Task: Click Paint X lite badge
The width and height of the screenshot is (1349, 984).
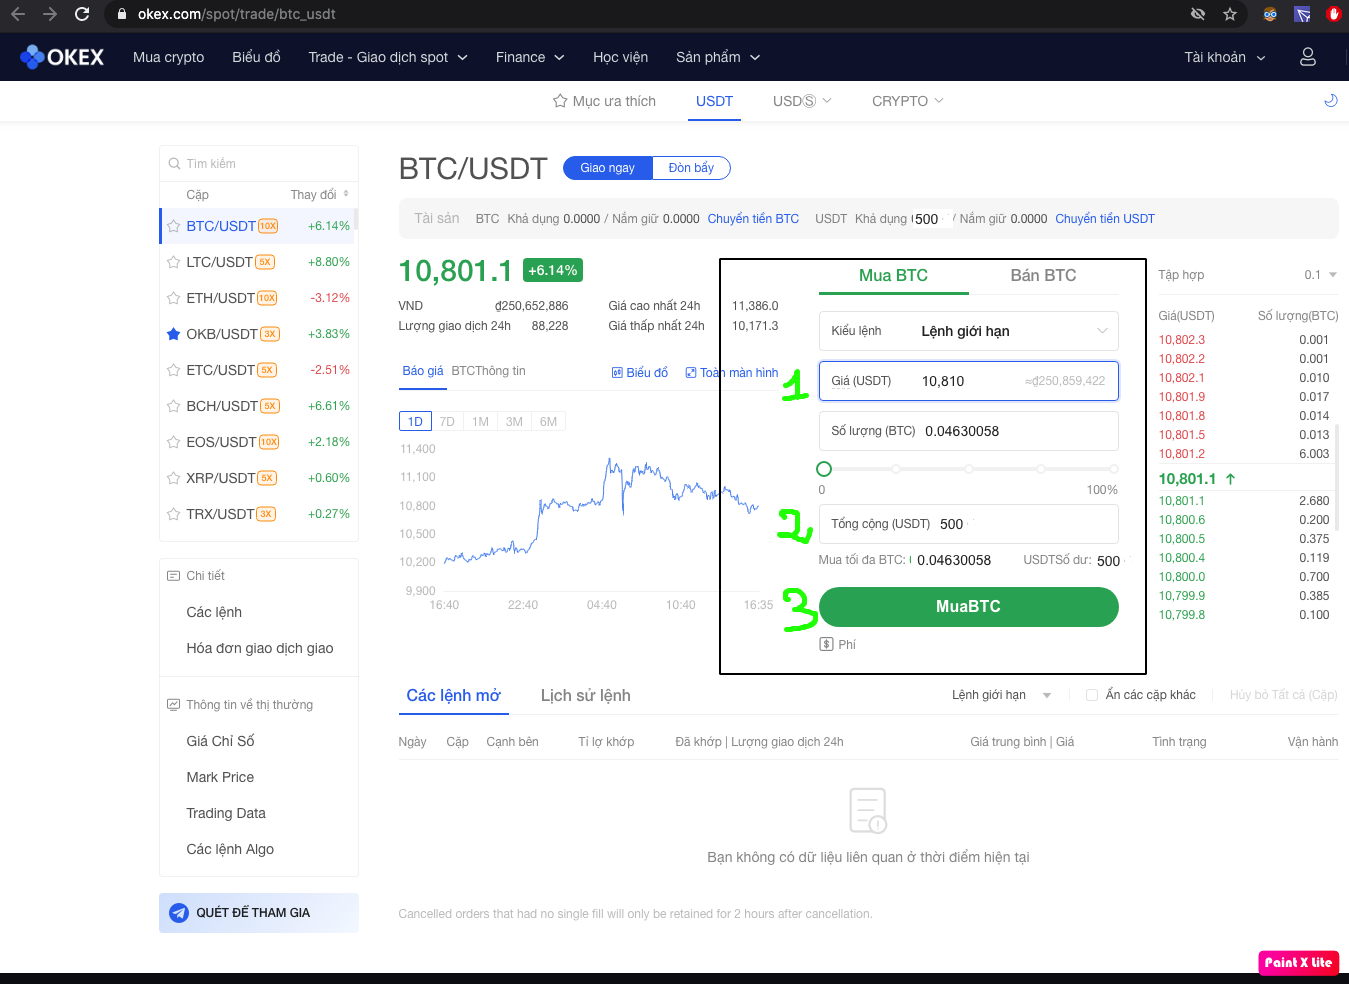Action: (x=1298, y=962)
